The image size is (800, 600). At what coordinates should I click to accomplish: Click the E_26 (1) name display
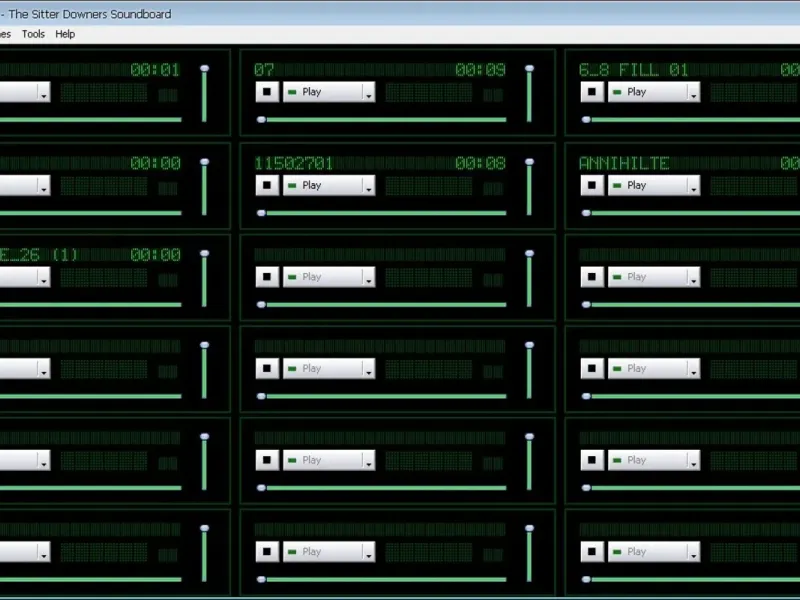tap(38, 255)
